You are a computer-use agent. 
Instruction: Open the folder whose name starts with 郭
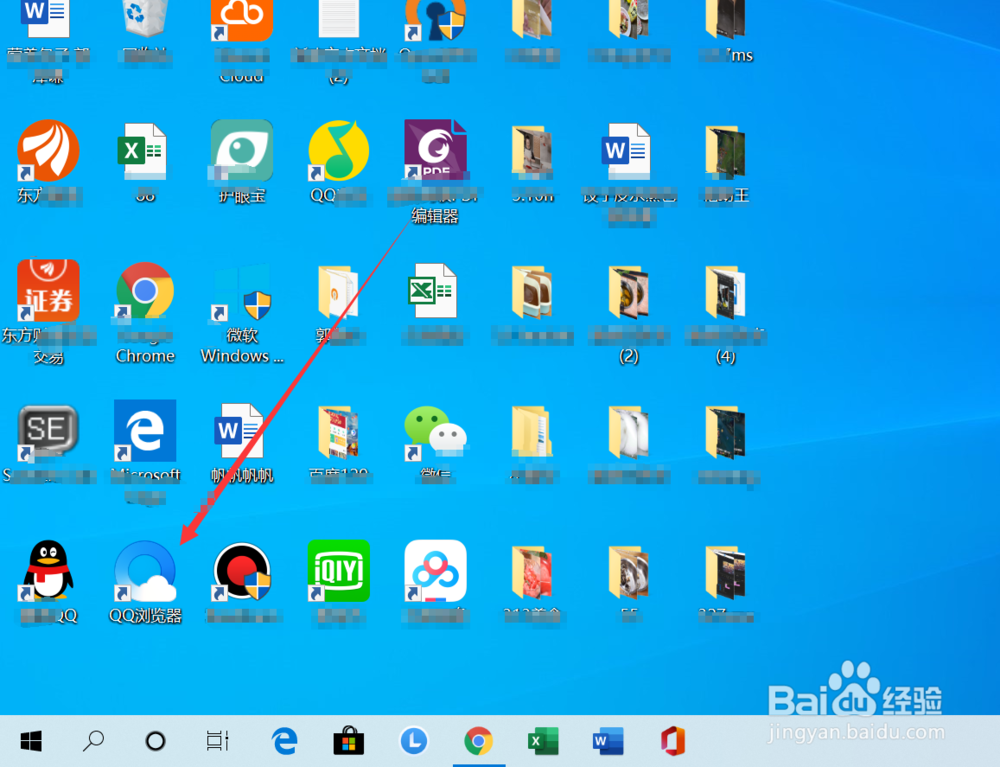pyautogui.click(x=339, y=292)
